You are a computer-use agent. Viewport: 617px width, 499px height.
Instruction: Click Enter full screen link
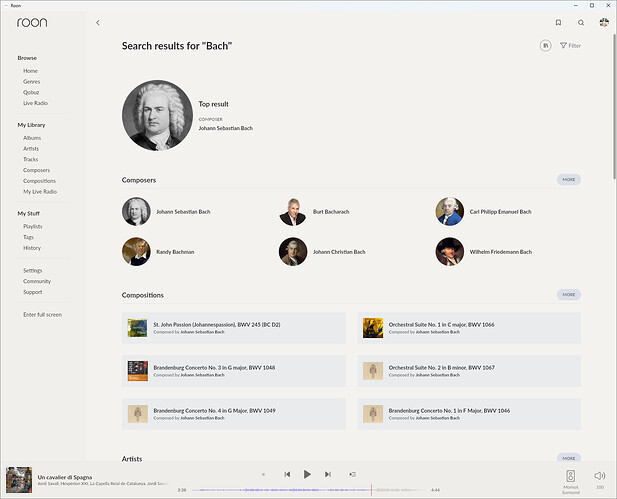pos(42,314)
